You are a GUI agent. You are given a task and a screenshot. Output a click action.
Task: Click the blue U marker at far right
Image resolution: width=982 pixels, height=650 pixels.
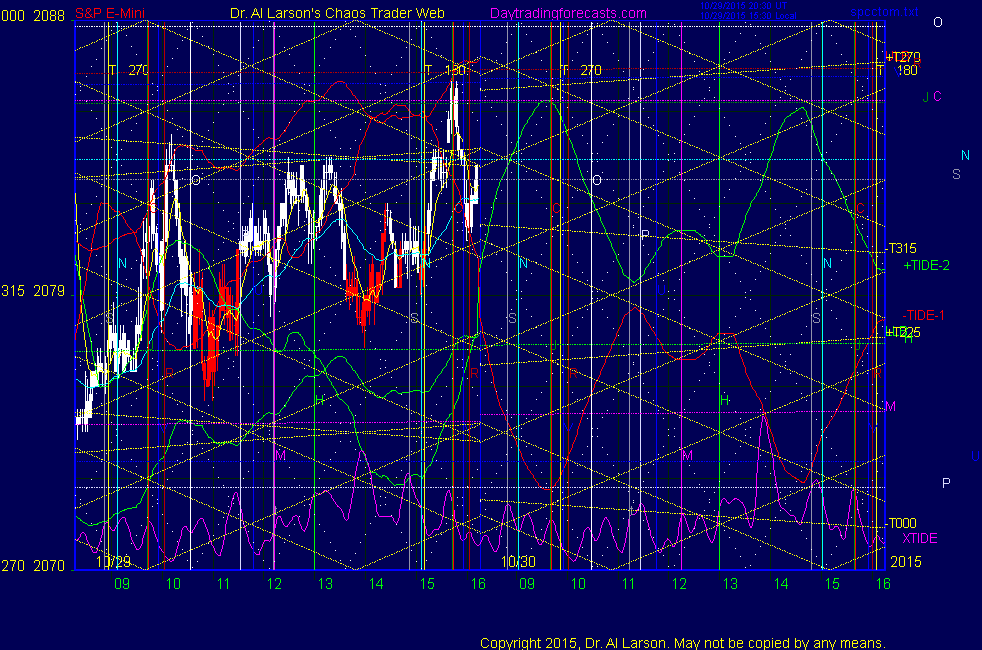(974, 457)
